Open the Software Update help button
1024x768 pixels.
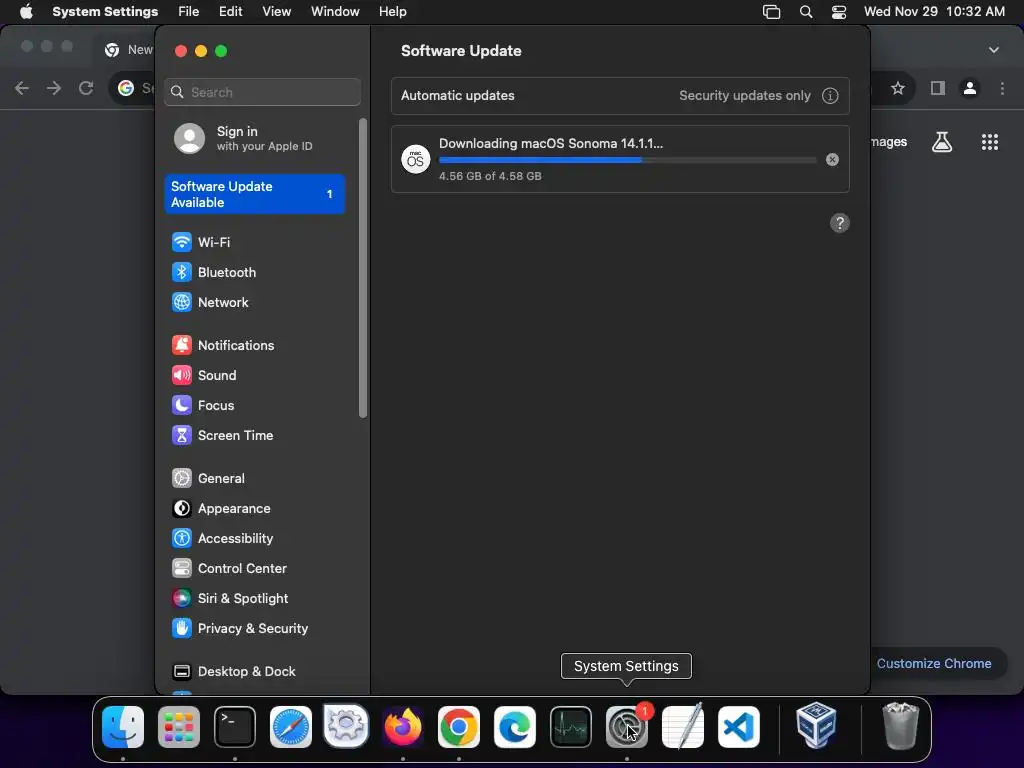840,223
